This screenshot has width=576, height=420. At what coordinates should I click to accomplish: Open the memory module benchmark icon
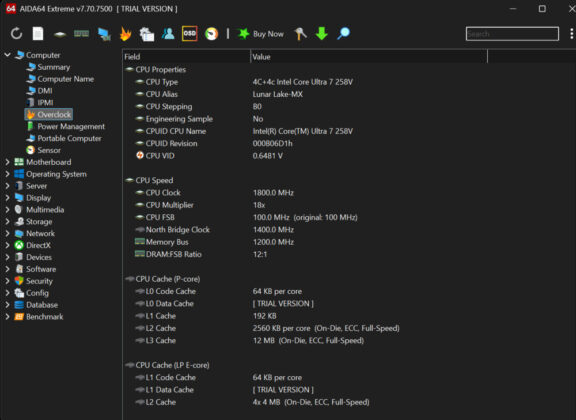[x=82, y=34]
